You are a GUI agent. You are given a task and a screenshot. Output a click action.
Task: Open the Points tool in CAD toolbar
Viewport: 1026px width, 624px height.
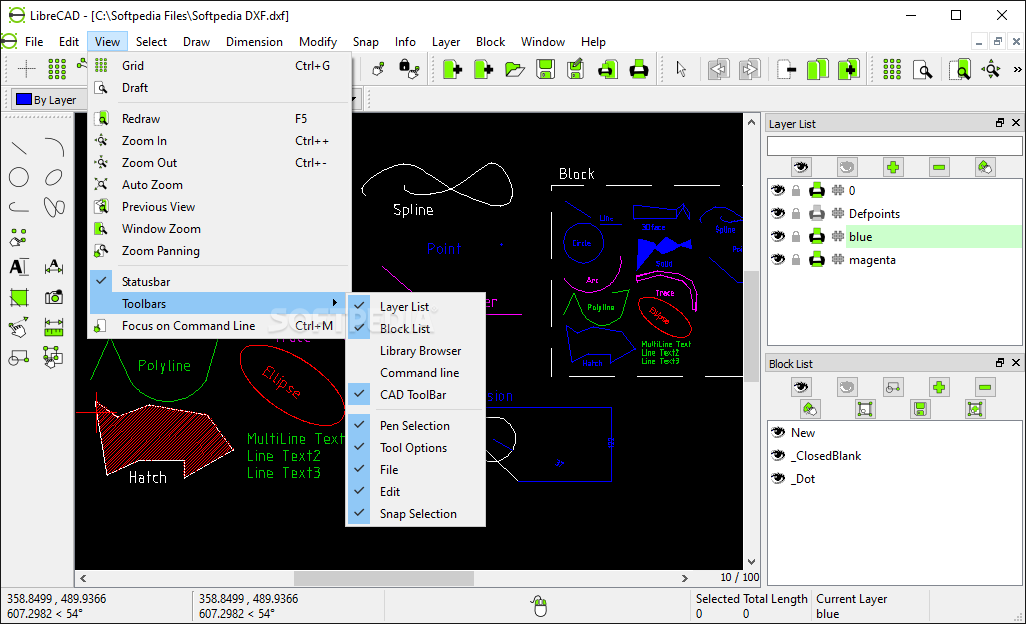(19, 237)
